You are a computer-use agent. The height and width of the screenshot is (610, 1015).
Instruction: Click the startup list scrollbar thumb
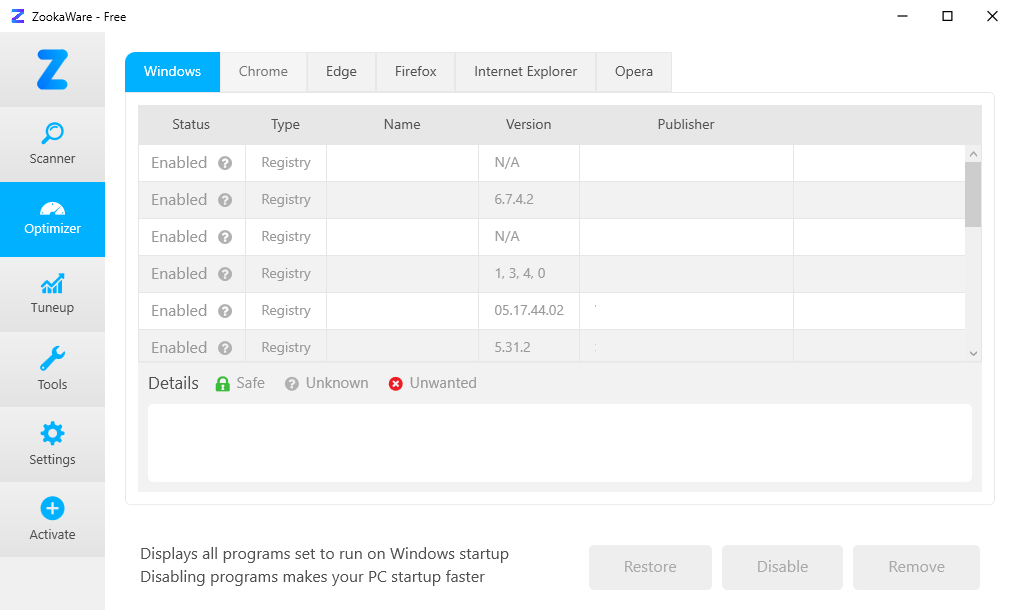click(x=973, y=194)
